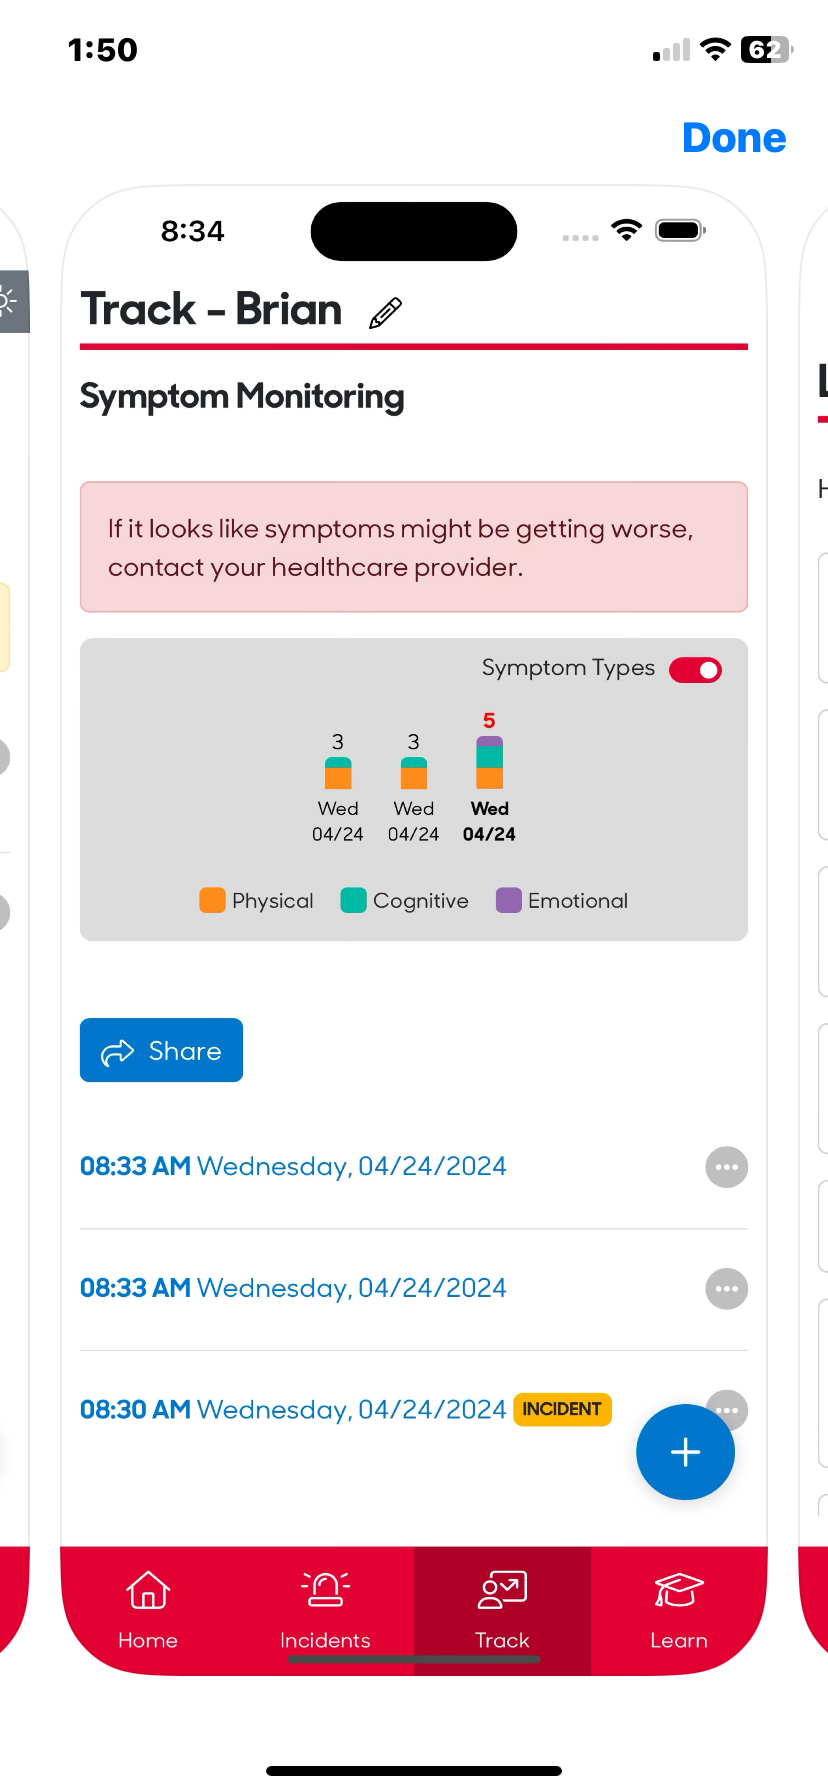This screenshot has width=828, height=1792.
Task: Tap the INCIDENT badge on the 08:30 entry
Action: pos(562,1409)
